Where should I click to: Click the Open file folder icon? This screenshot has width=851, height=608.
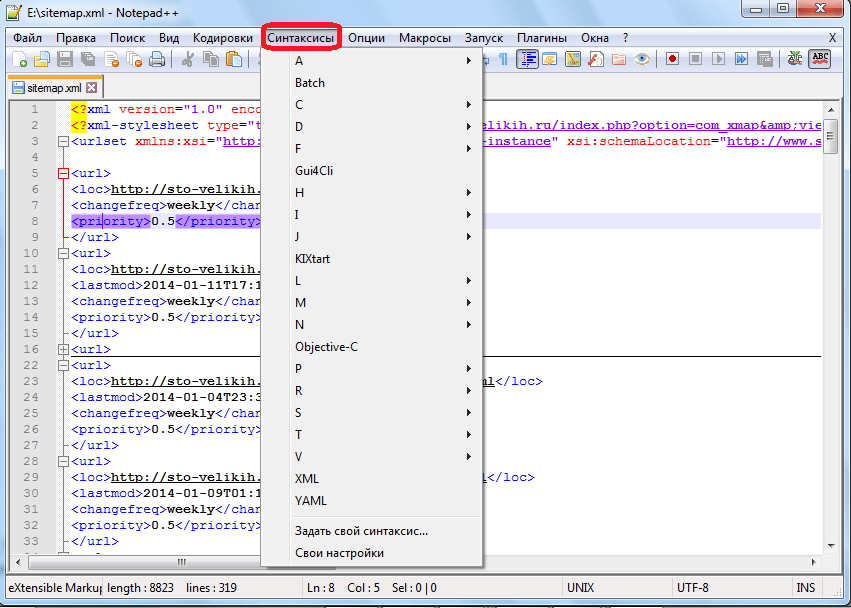[42, 60]
